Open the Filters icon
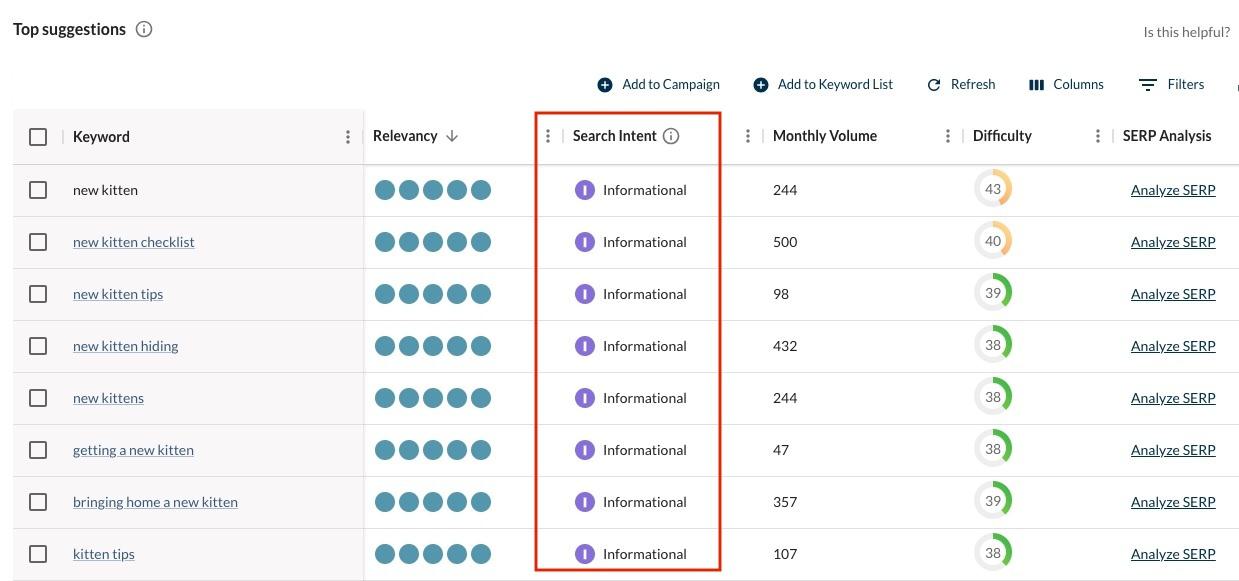 coord(1147,84)
